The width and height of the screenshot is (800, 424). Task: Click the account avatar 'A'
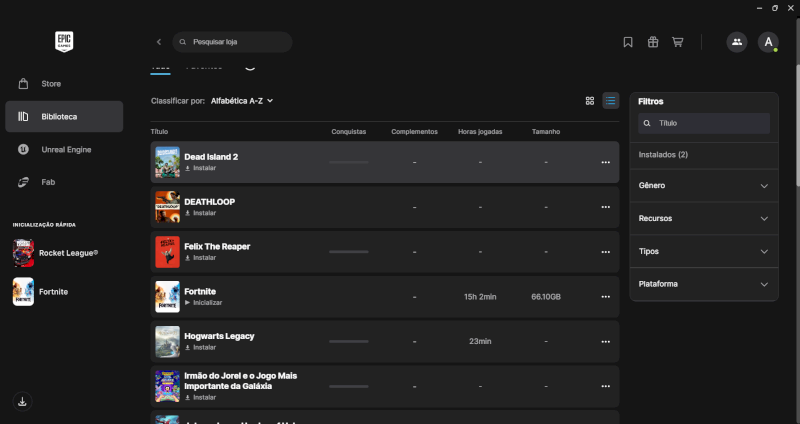[768, 42]
